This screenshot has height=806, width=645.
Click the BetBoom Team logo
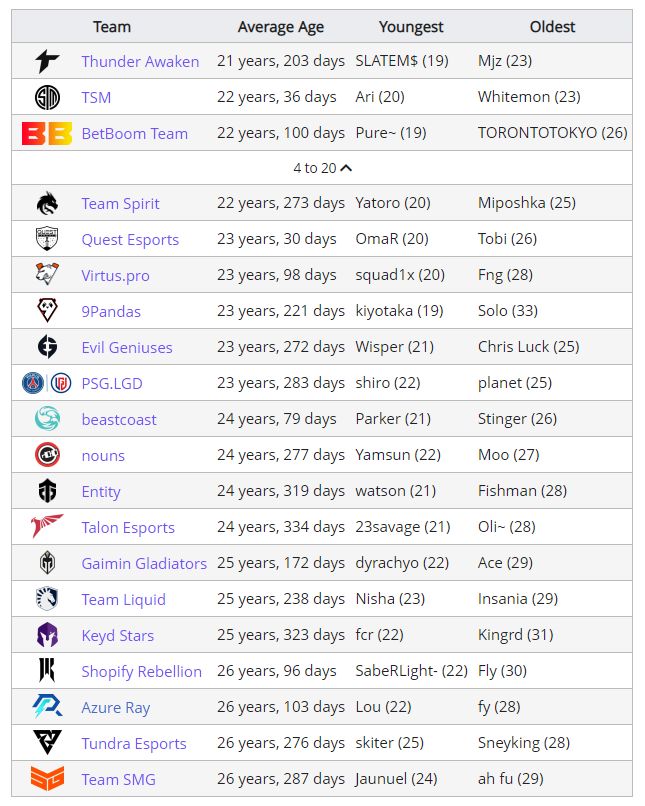(47, 133)
